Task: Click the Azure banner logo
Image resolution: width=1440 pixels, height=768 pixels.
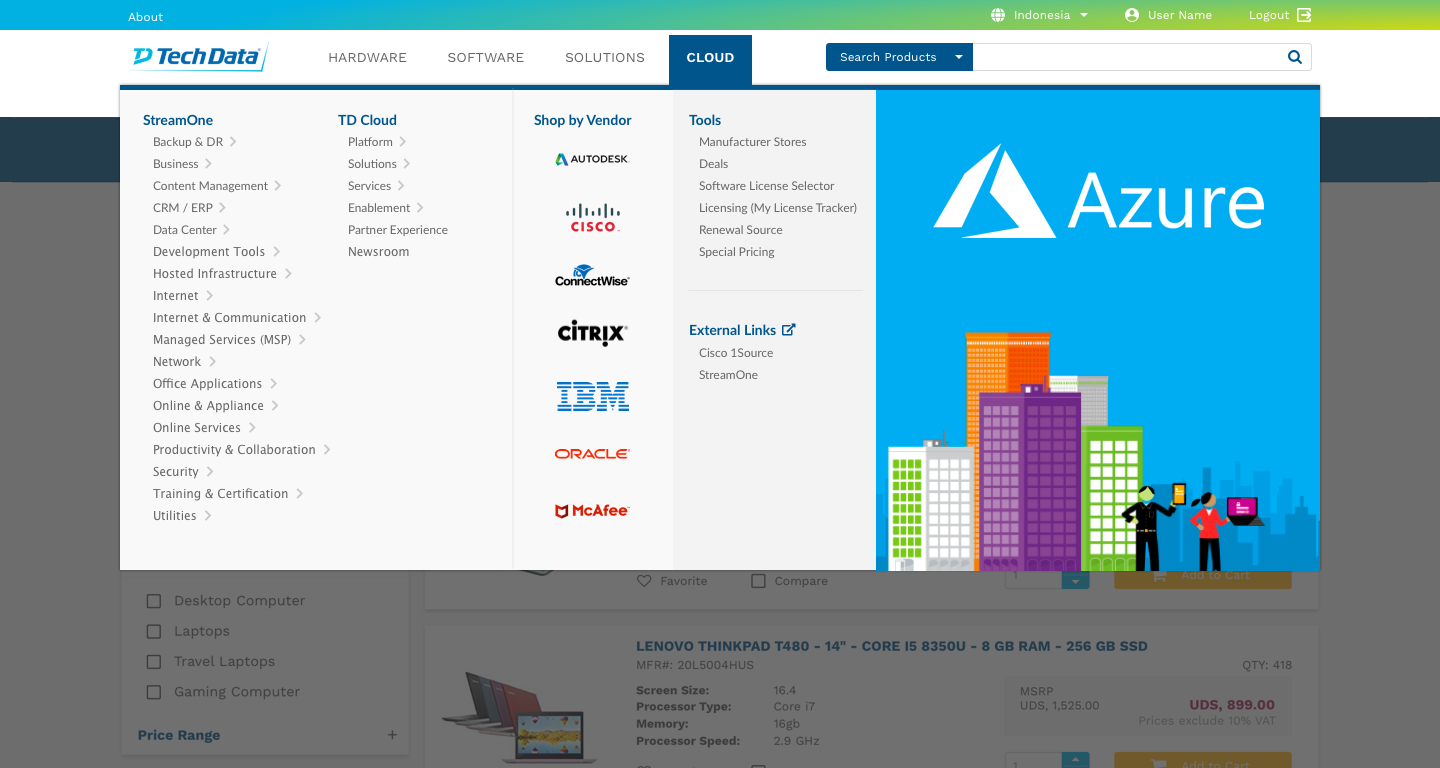Action: point(1098,191)
